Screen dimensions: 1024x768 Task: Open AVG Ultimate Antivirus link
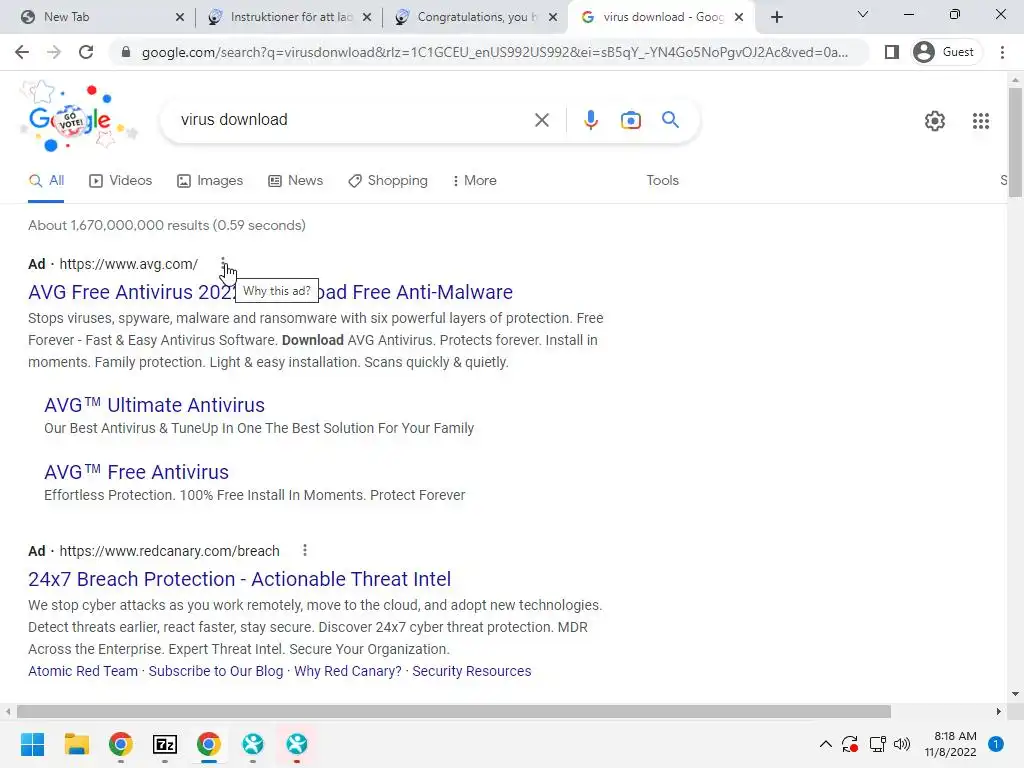(154, 405)
